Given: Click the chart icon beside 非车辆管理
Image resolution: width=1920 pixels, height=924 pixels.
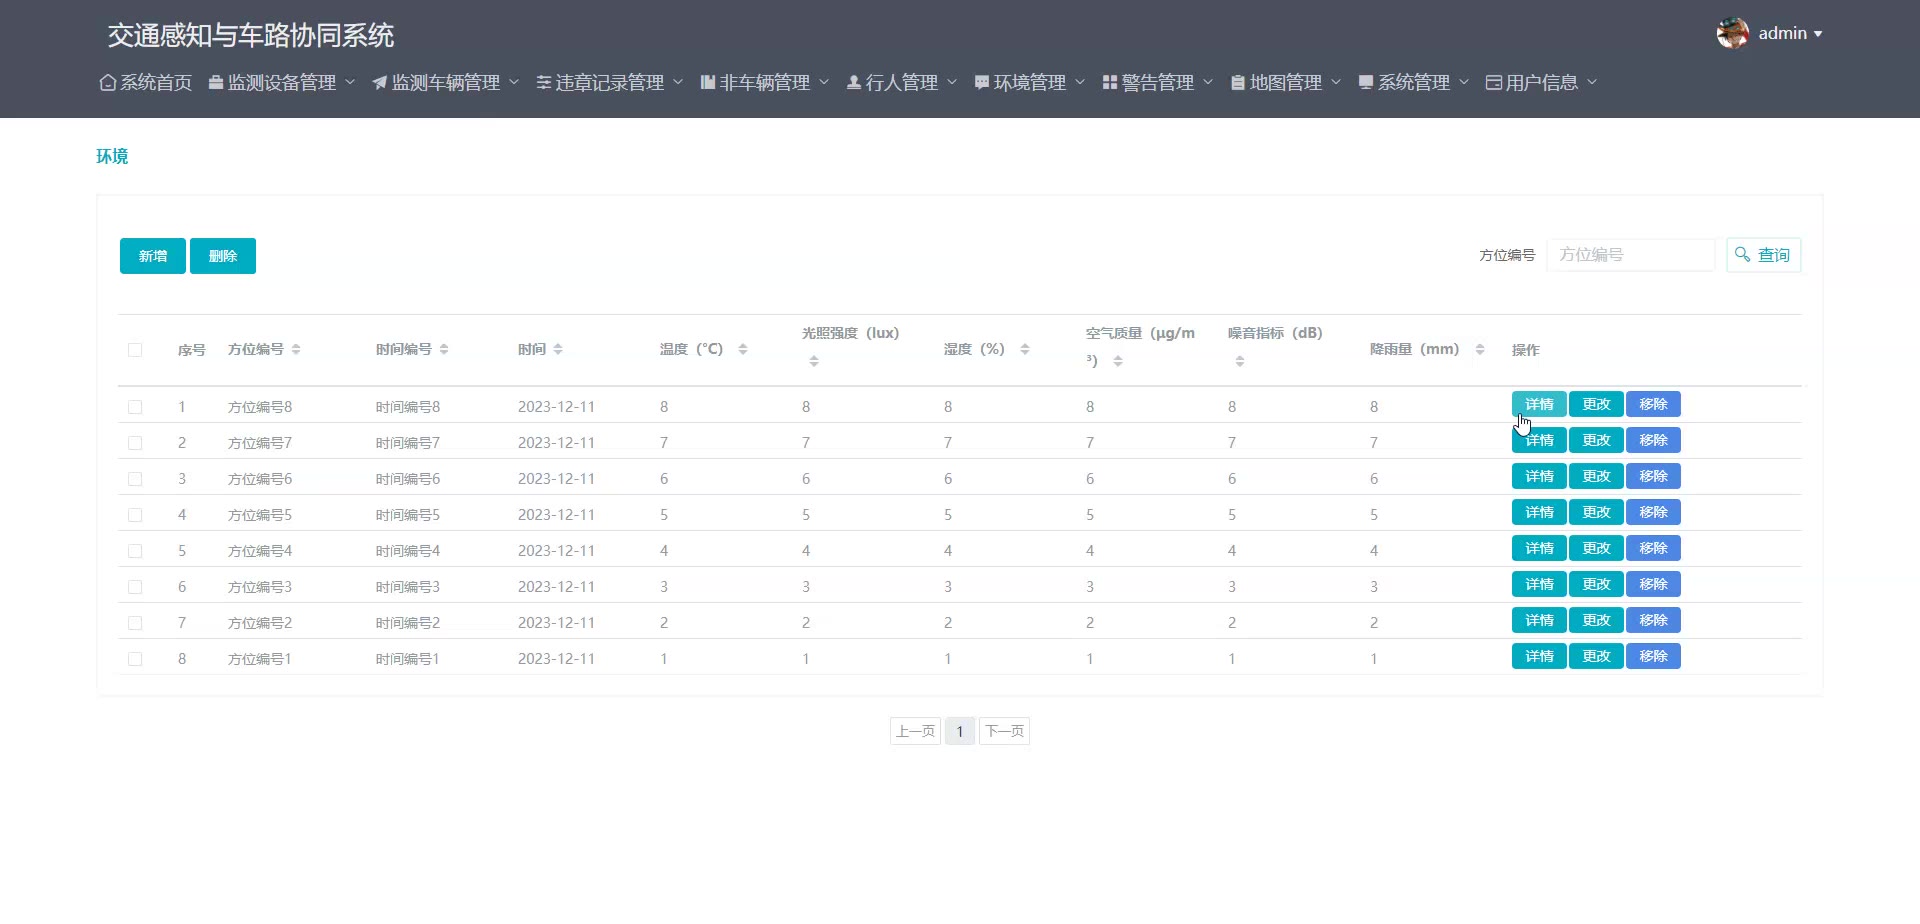Looking at the screenshot, I should tap(708, 83).
